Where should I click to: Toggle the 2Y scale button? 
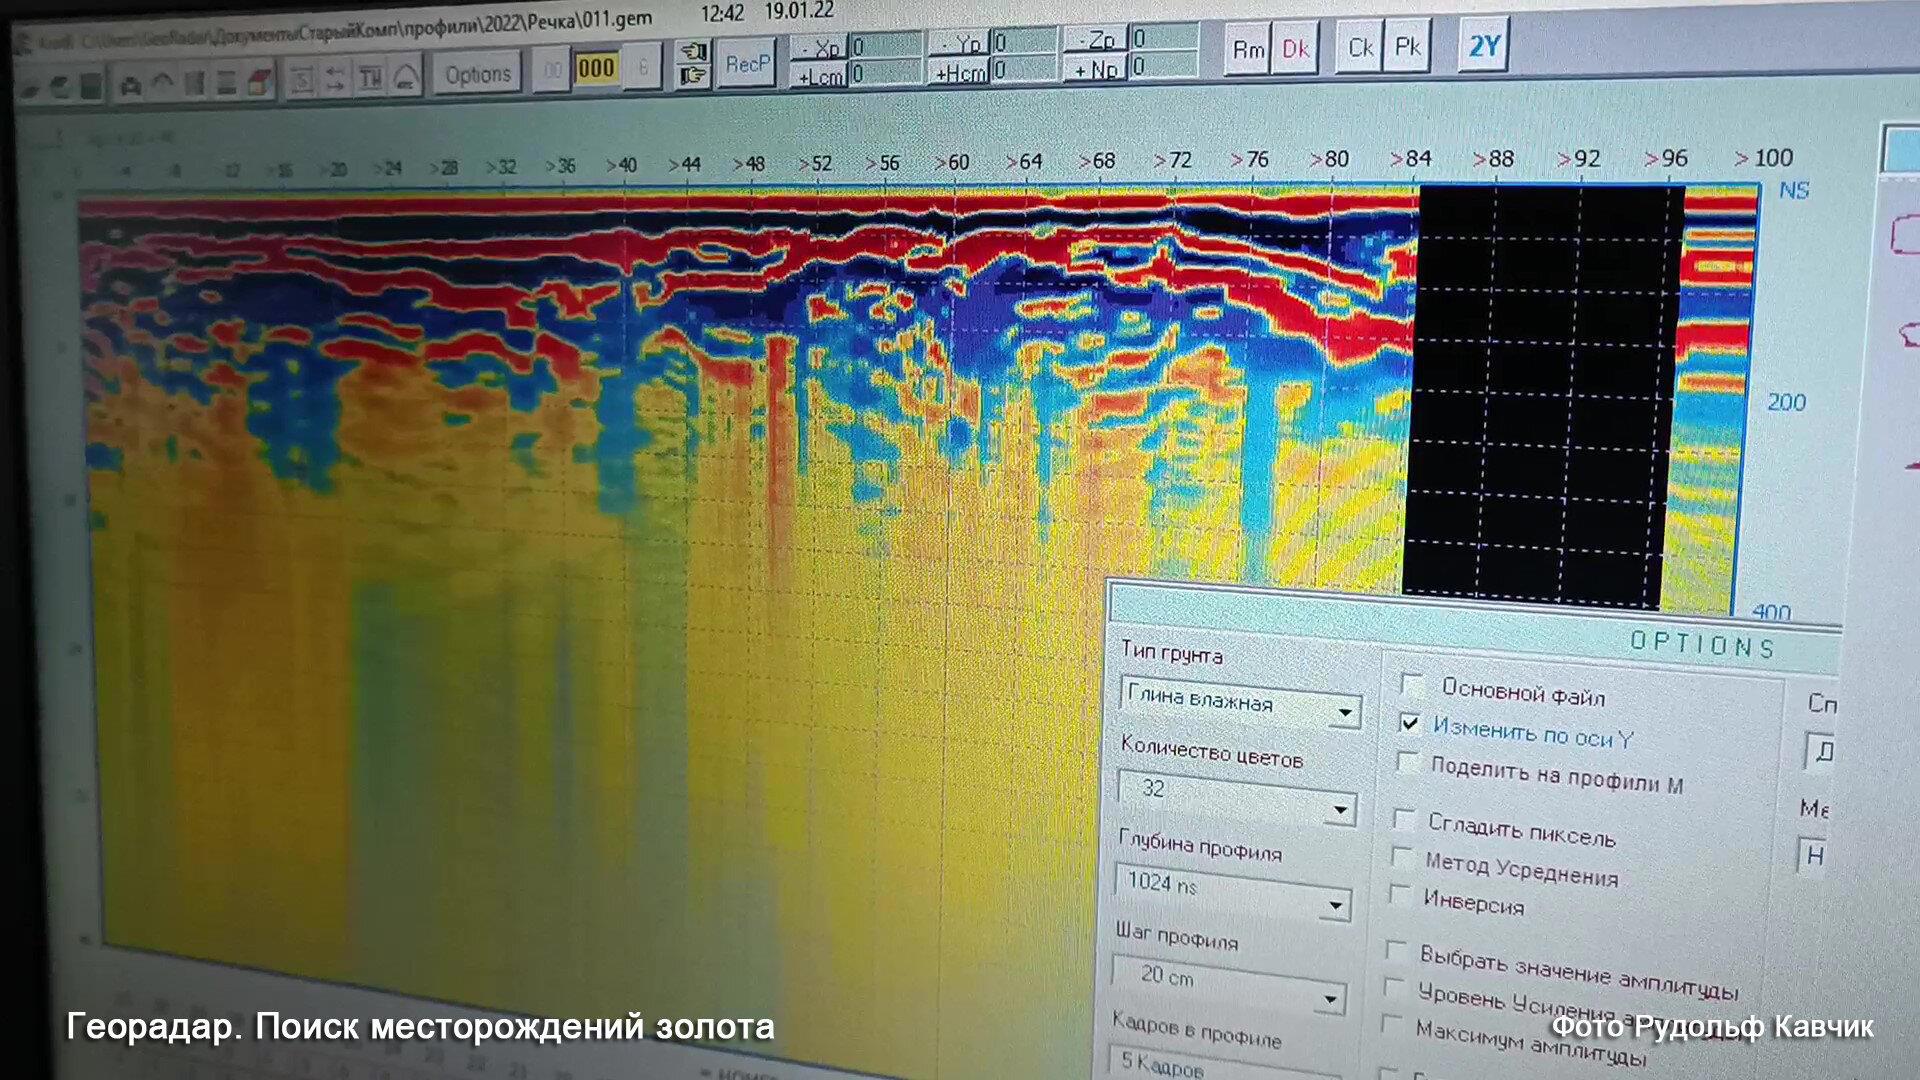tap(1484, 46)
